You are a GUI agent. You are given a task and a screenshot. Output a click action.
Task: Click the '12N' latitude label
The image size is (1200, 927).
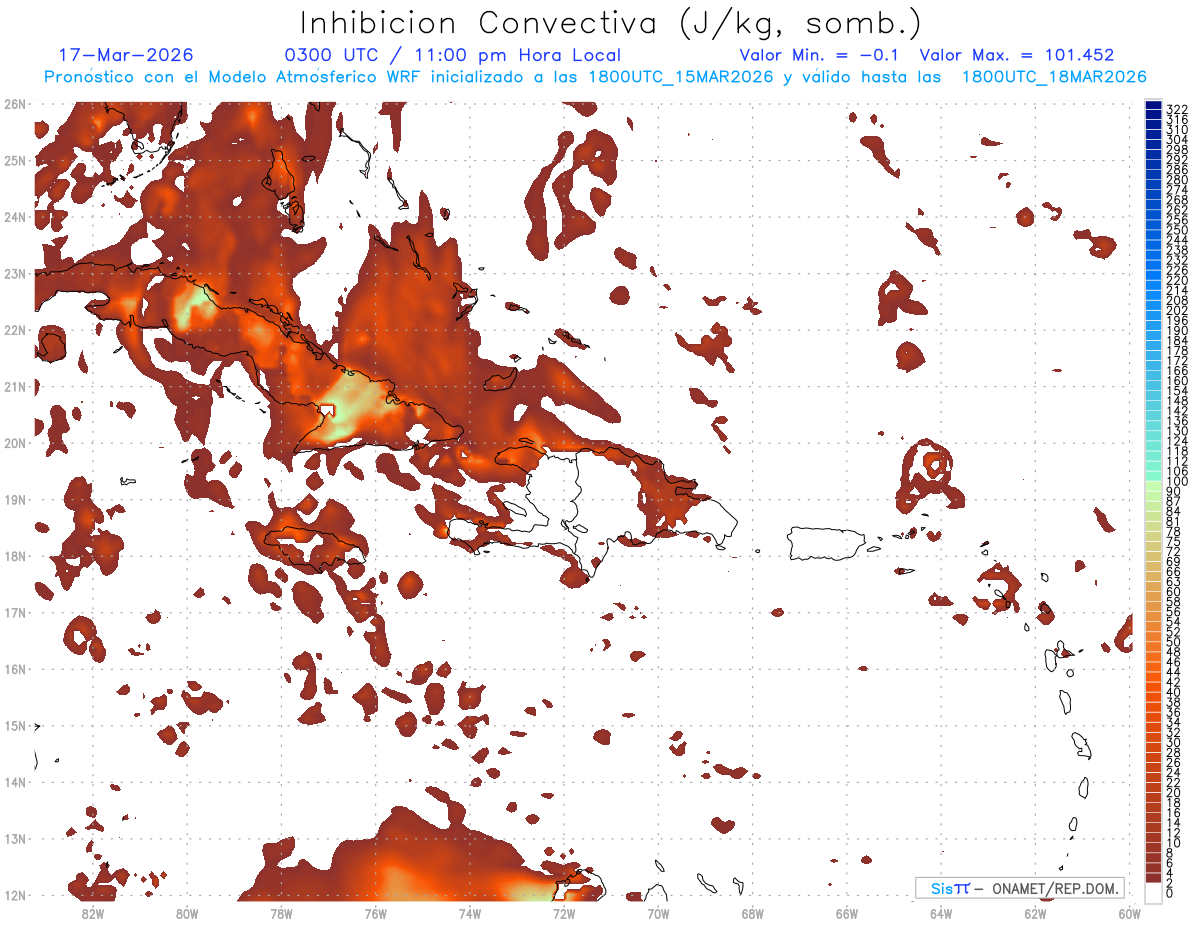pyautogui.click(x=14, y=895)
